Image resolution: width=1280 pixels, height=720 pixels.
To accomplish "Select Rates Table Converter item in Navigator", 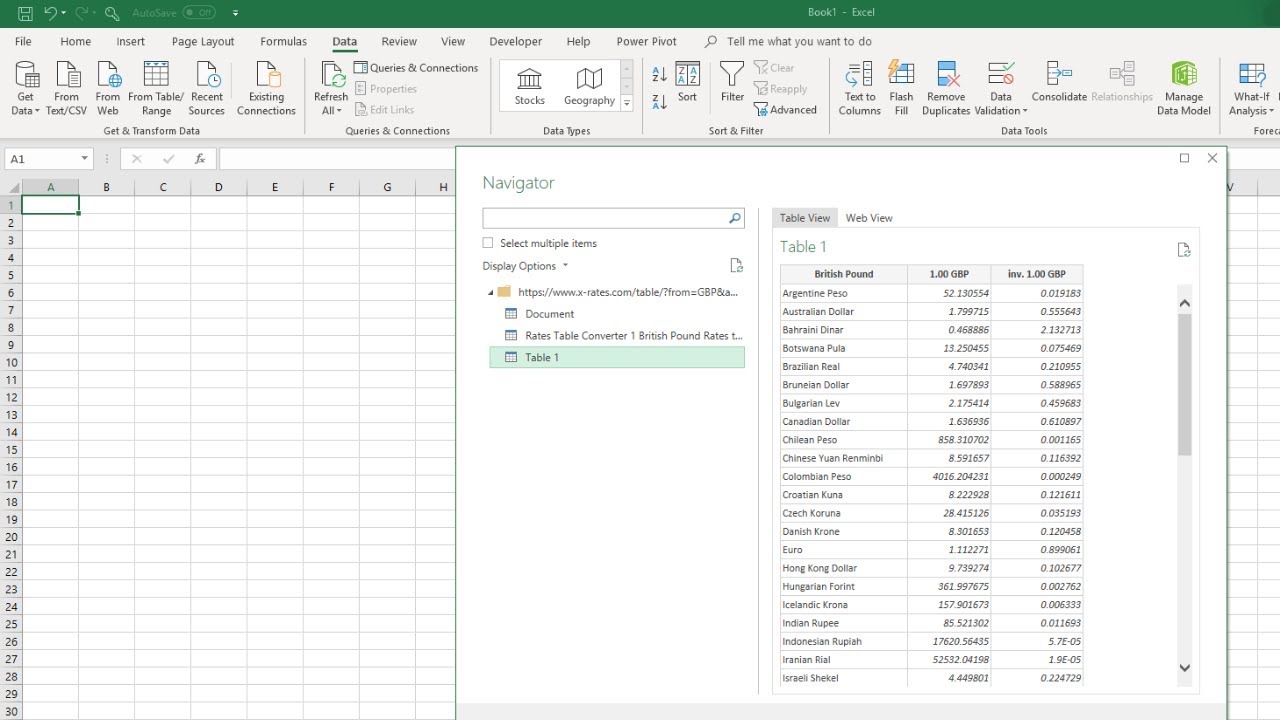I will point(633,336).
